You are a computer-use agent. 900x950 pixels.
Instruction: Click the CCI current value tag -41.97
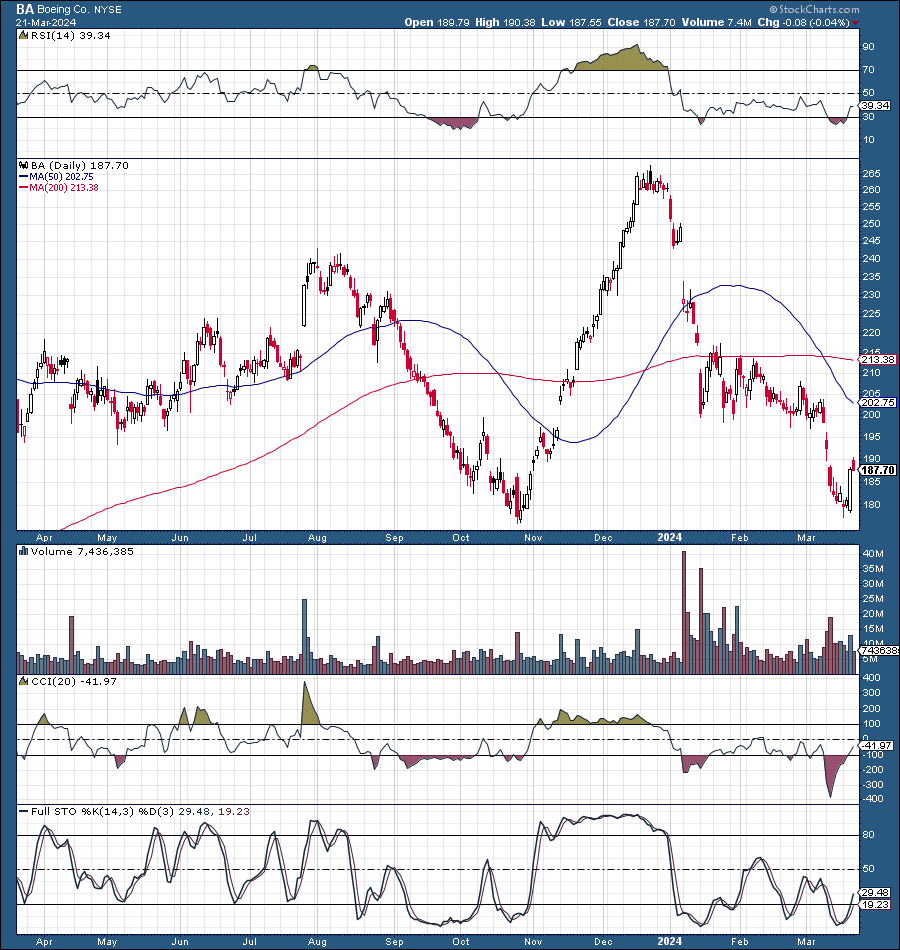(876, 745)
